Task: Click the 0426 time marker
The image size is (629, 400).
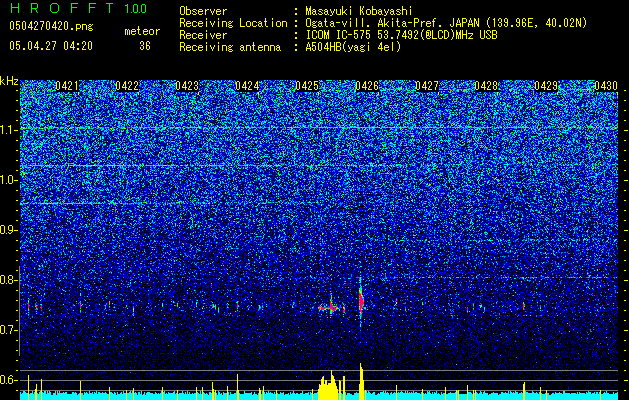Action: 367,86
